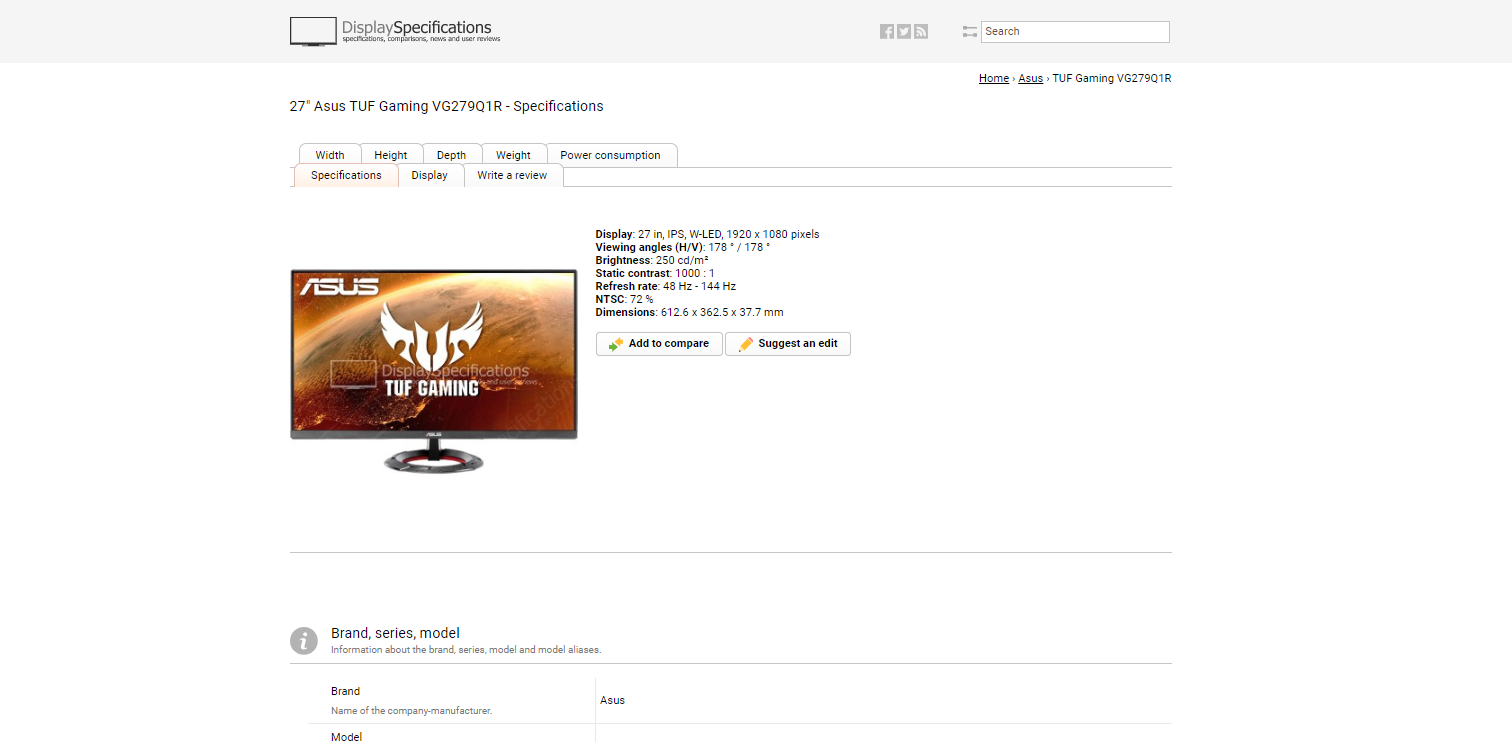Screen dimensions: 1512x742
Task: Open the Depth tab
Action: pos(452,155)
